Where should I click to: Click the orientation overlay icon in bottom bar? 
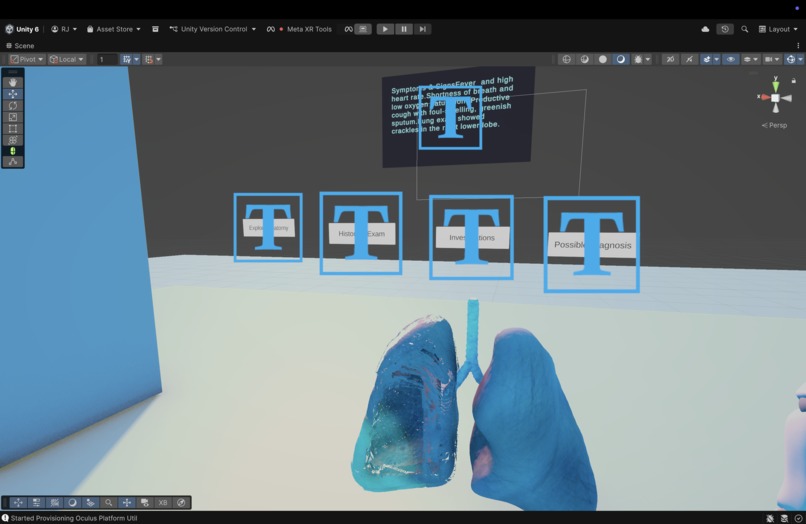point(127,502)
